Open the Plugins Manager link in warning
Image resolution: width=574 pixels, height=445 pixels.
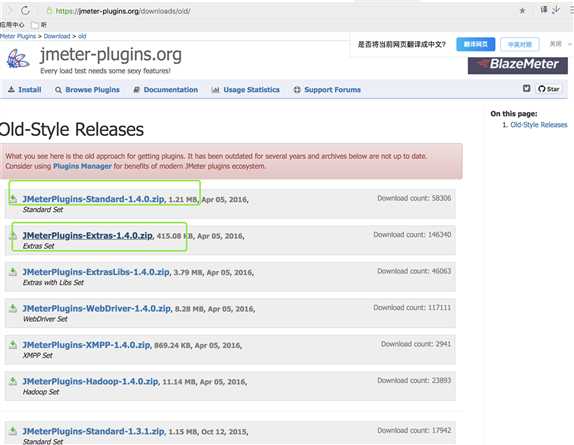tap(82, 166)
